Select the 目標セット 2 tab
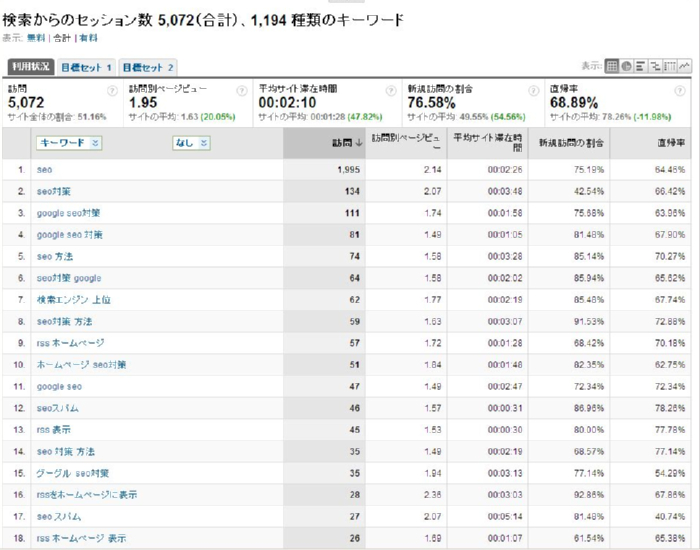The width and height of the screenshot is (700, 550). coord(148,67)
